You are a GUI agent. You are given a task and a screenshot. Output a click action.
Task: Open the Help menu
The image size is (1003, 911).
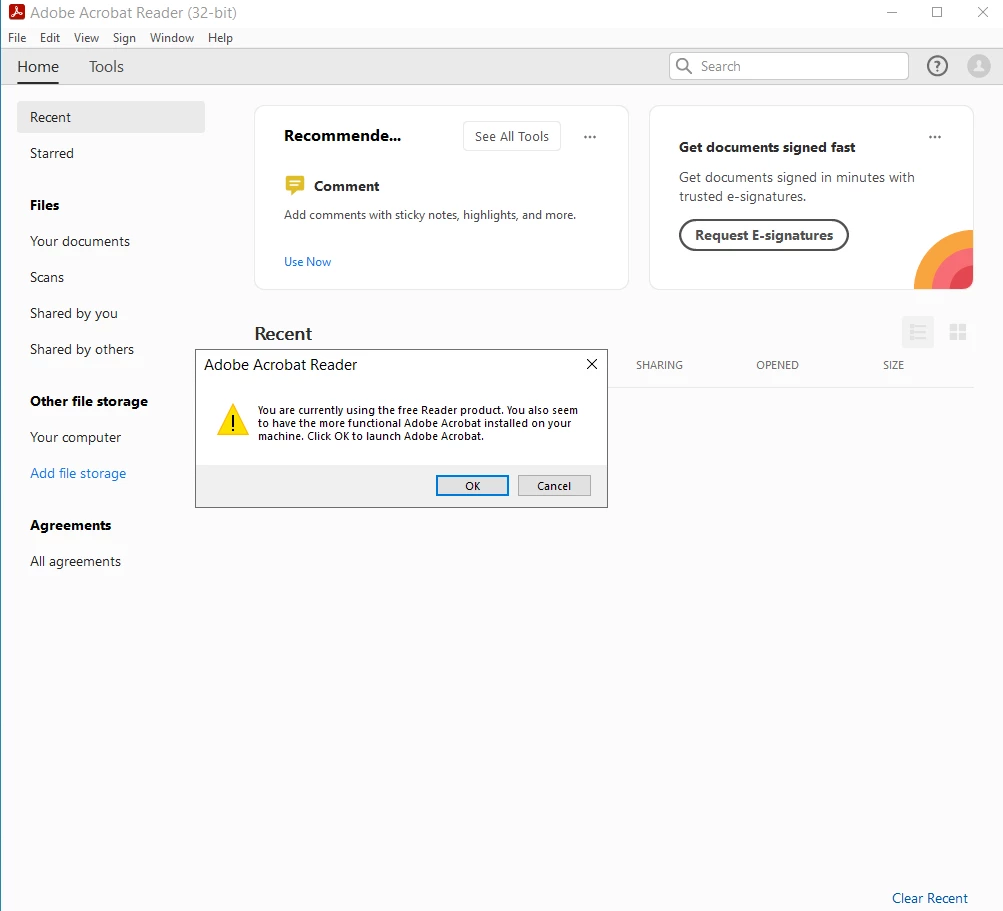pos(220,38)
